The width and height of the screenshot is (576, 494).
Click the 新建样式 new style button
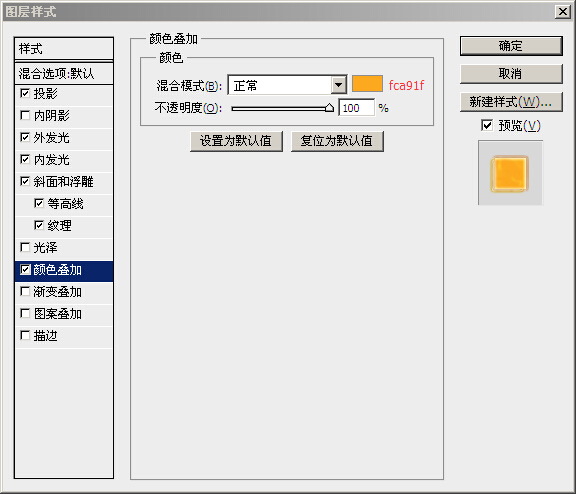point(511,102)
